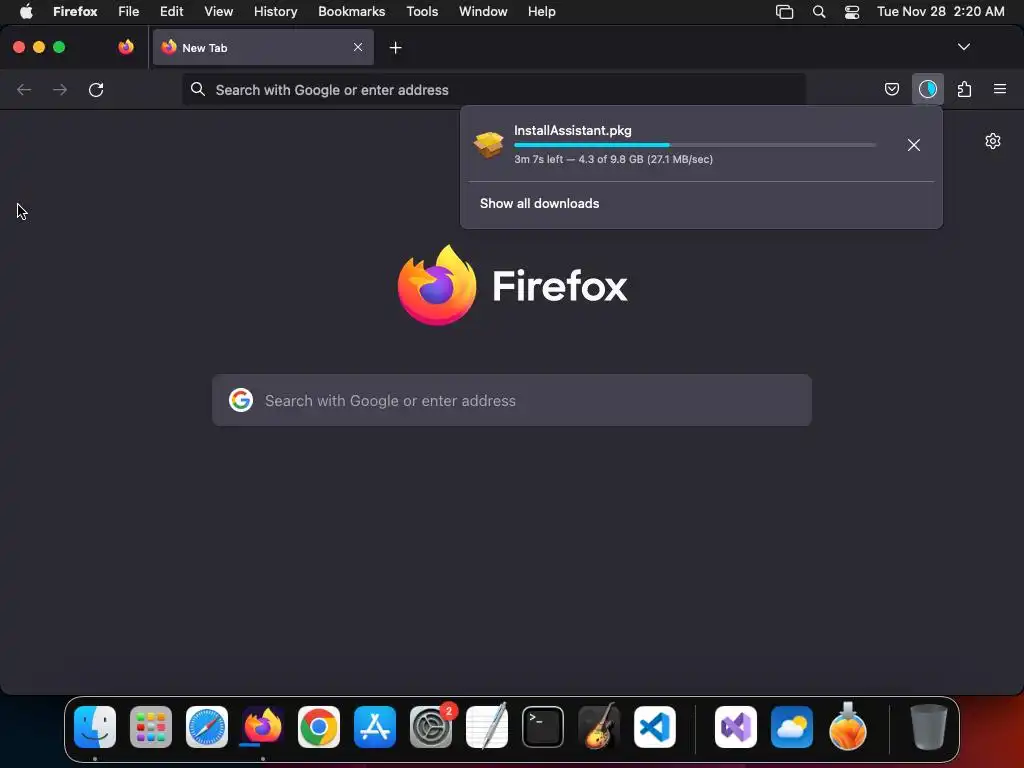The width and height of the screenshot is (1024, 768).
Task: Launch Safari from the Dock
Action: (x=207, y=727)
